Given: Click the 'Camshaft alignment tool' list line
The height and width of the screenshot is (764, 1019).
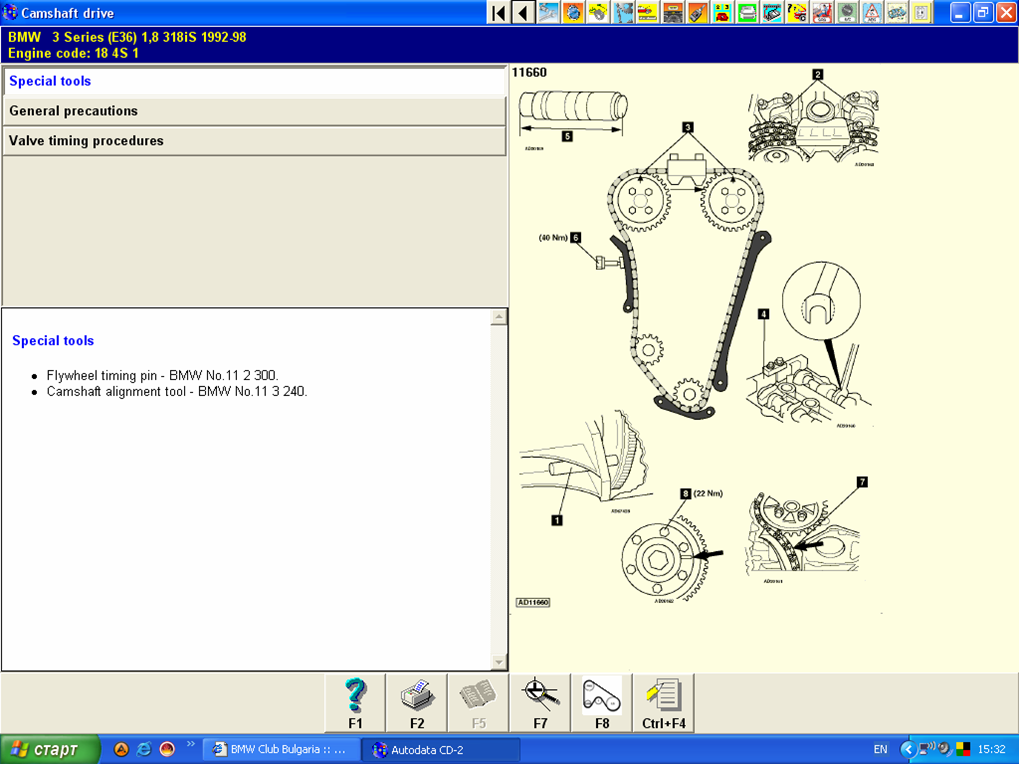Looking at the screenshot, I should click(177, 392).
